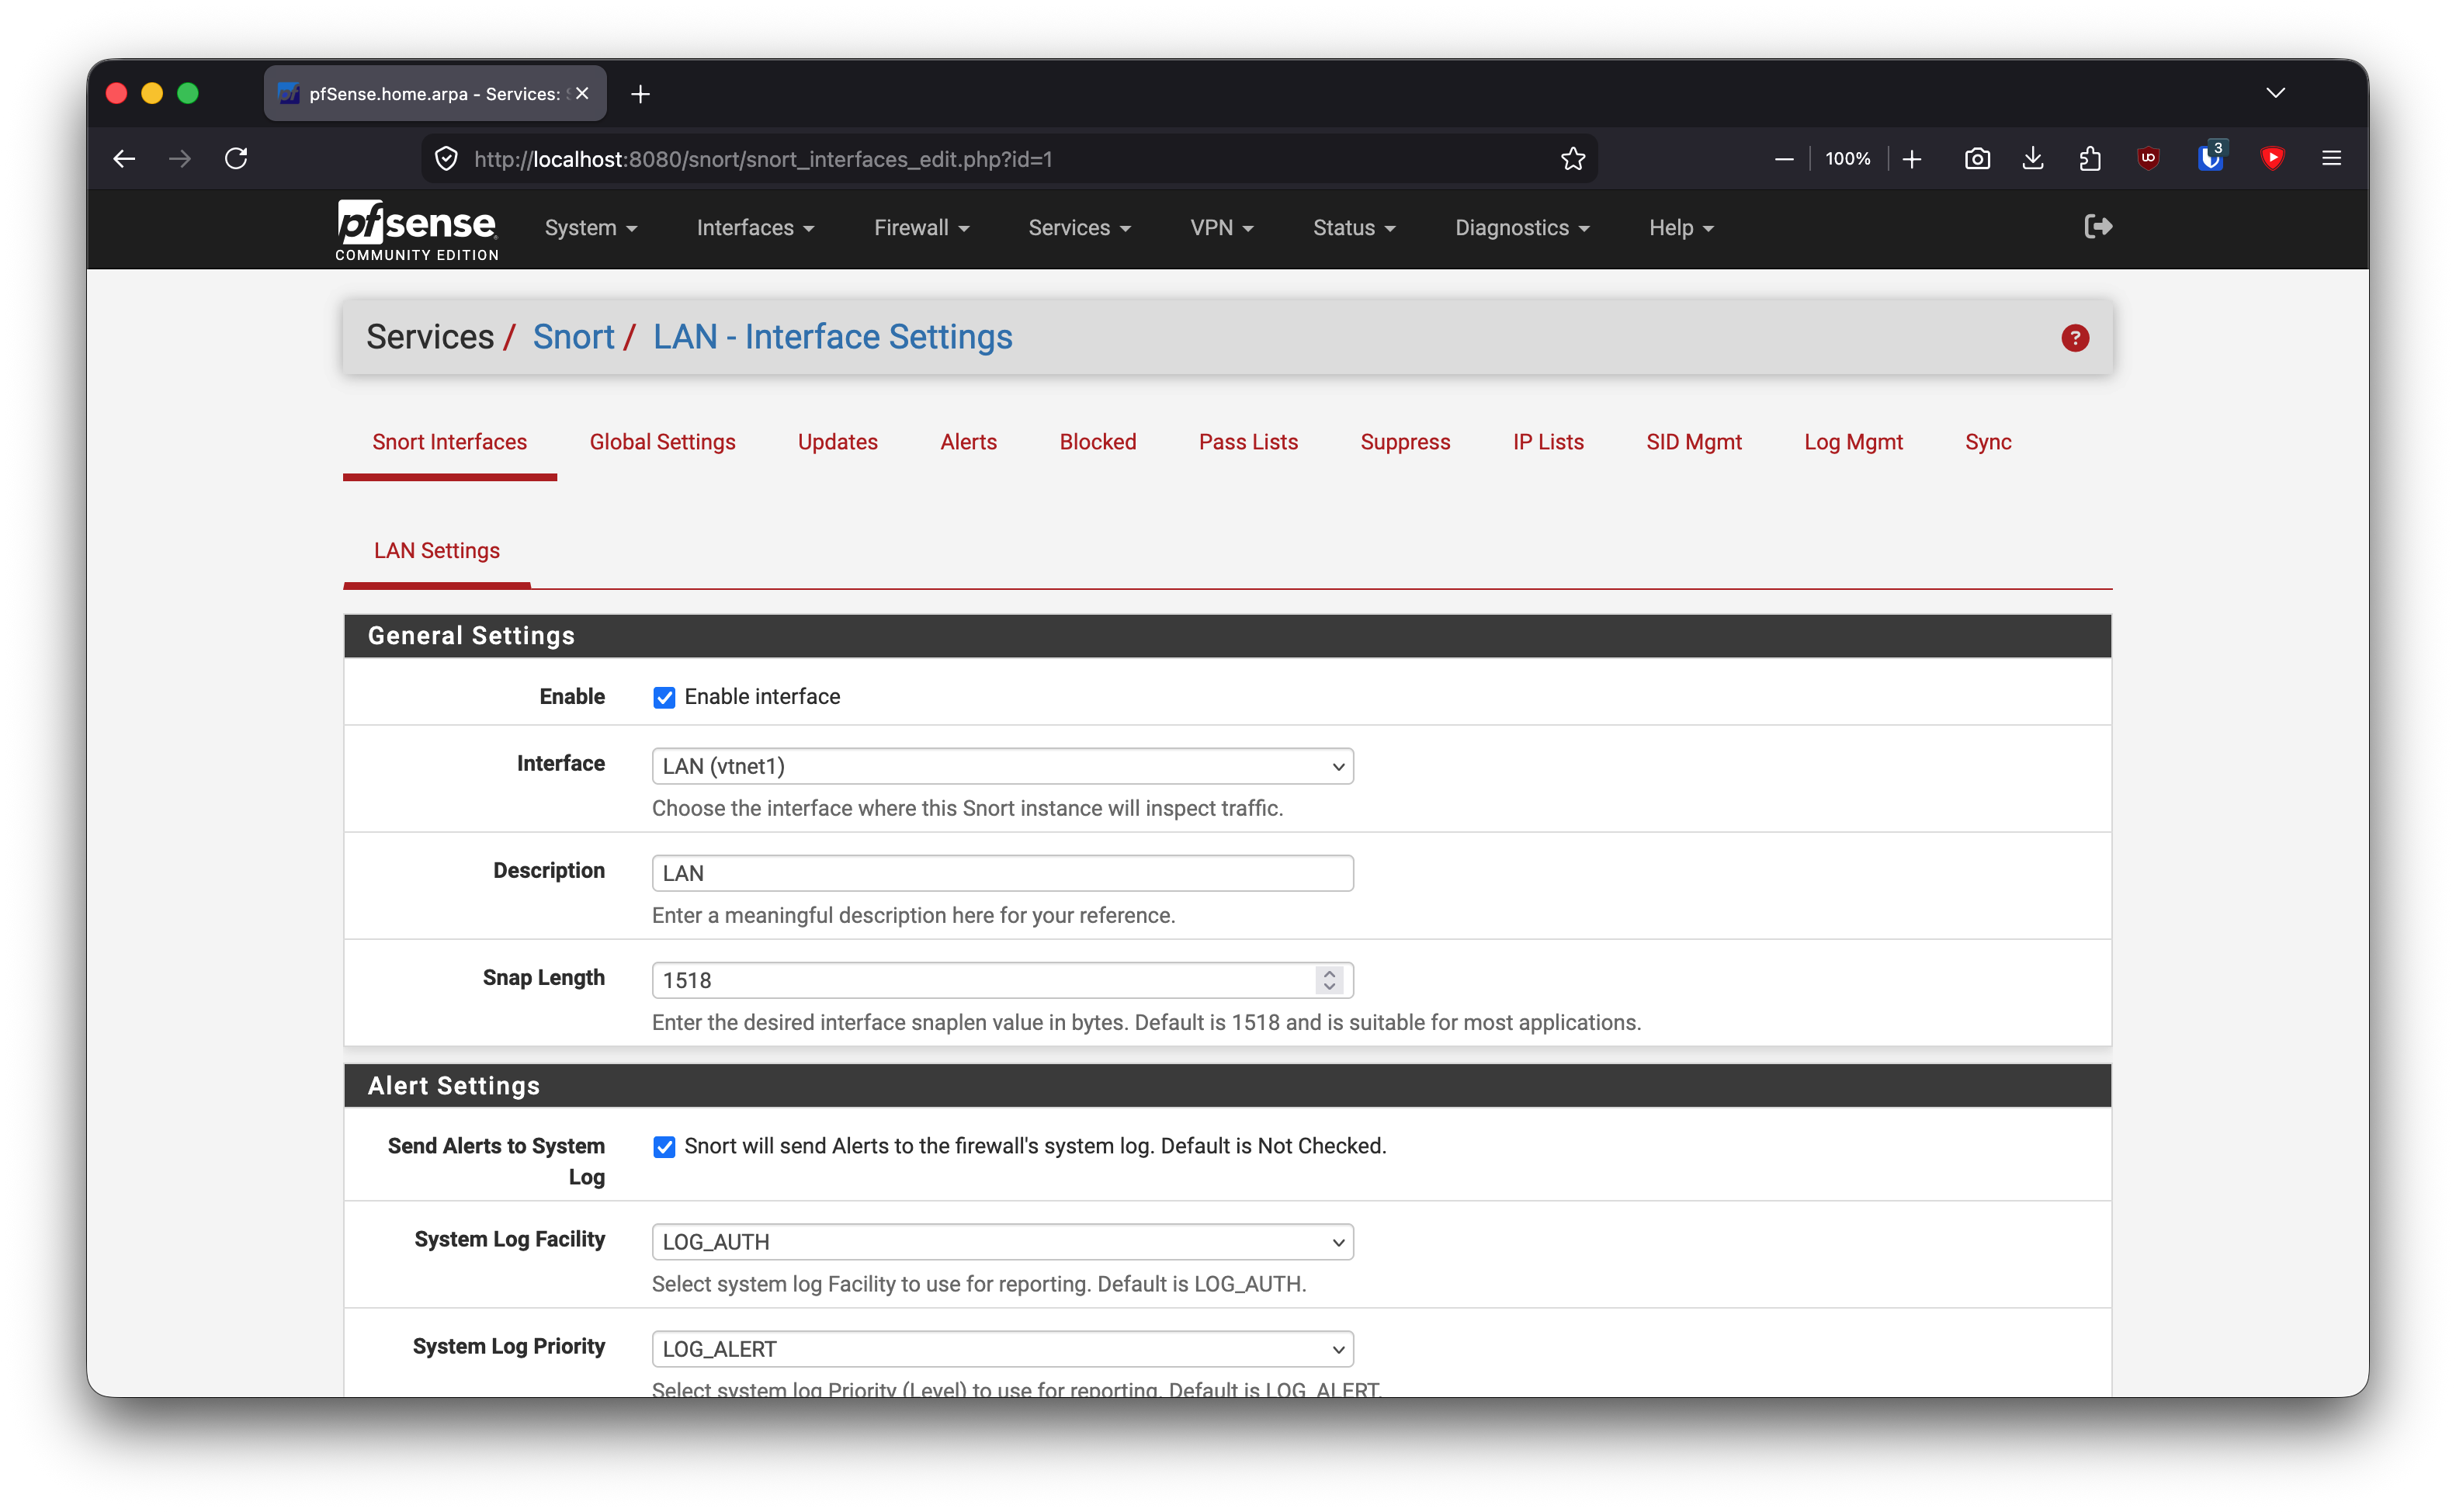The image size is (2456, 1512).
Task: Open site security shield icon
Action: pyautogui.click(x=446, y=159)
